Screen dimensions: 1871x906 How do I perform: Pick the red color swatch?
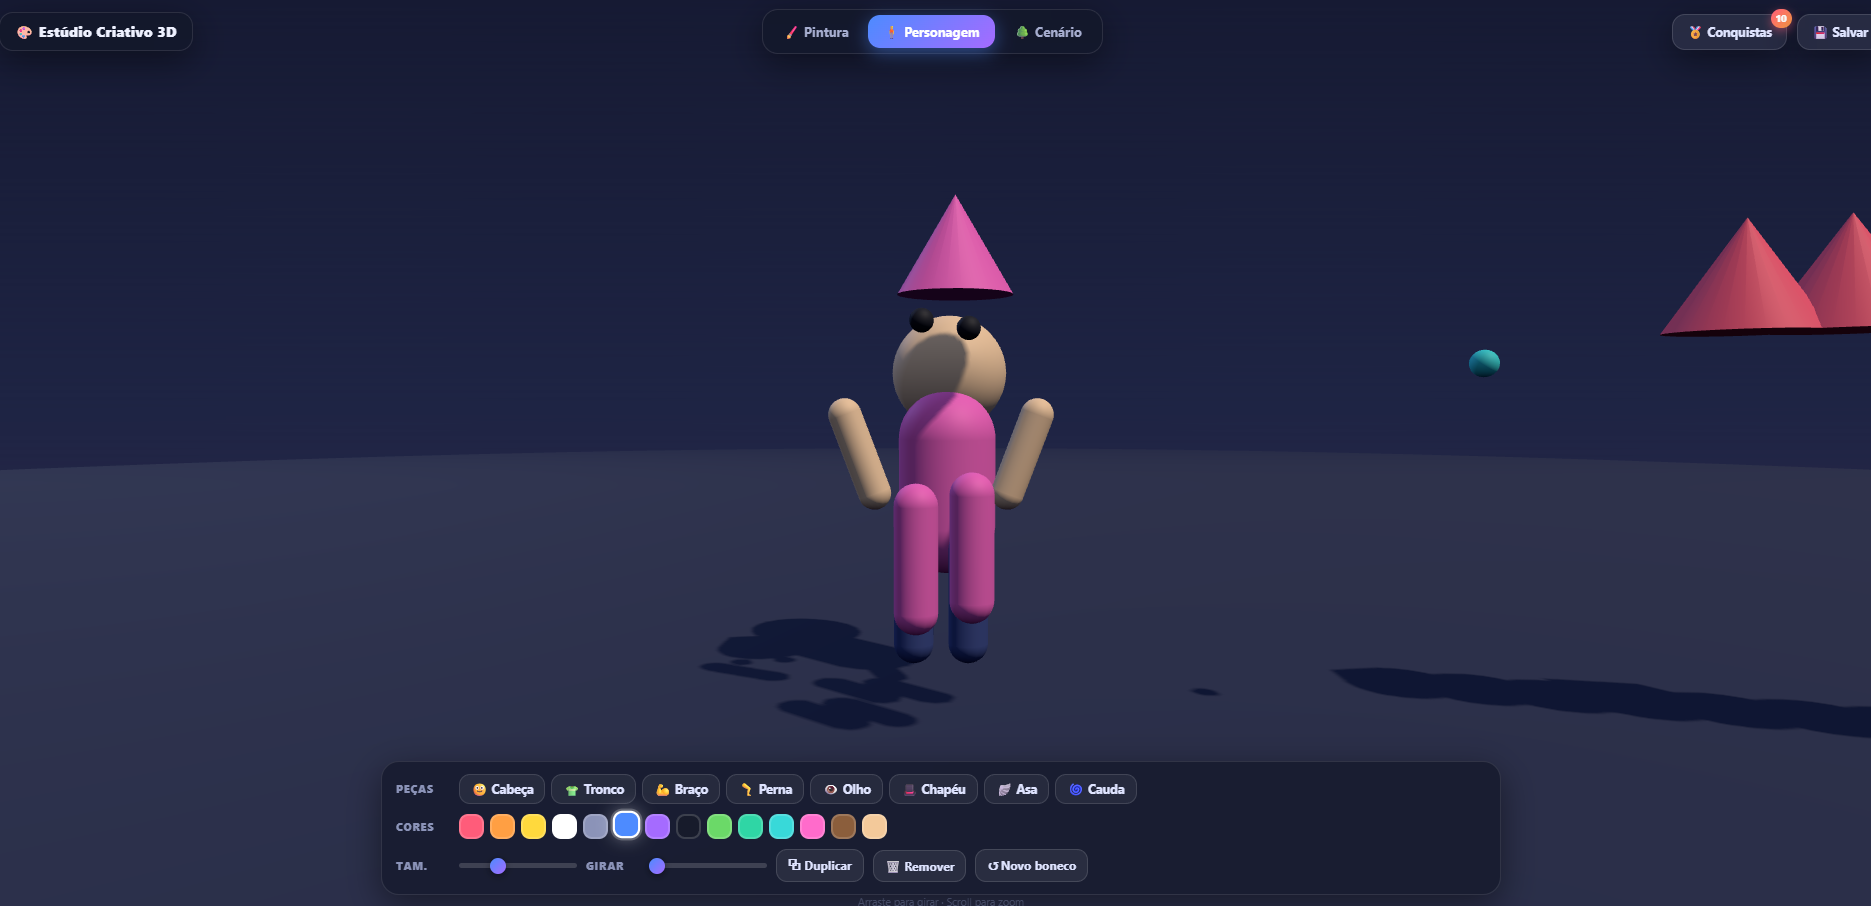point(471,826)
